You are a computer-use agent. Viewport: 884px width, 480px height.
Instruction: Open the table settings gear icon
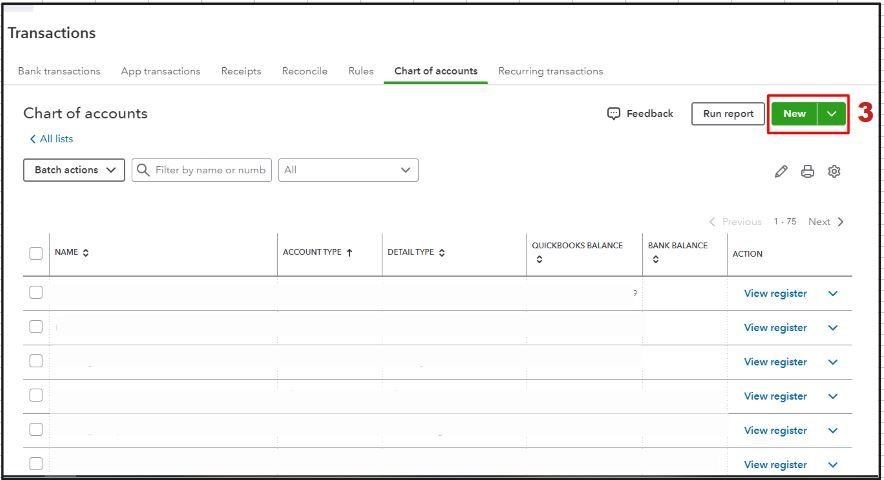(x=834, y=171)
